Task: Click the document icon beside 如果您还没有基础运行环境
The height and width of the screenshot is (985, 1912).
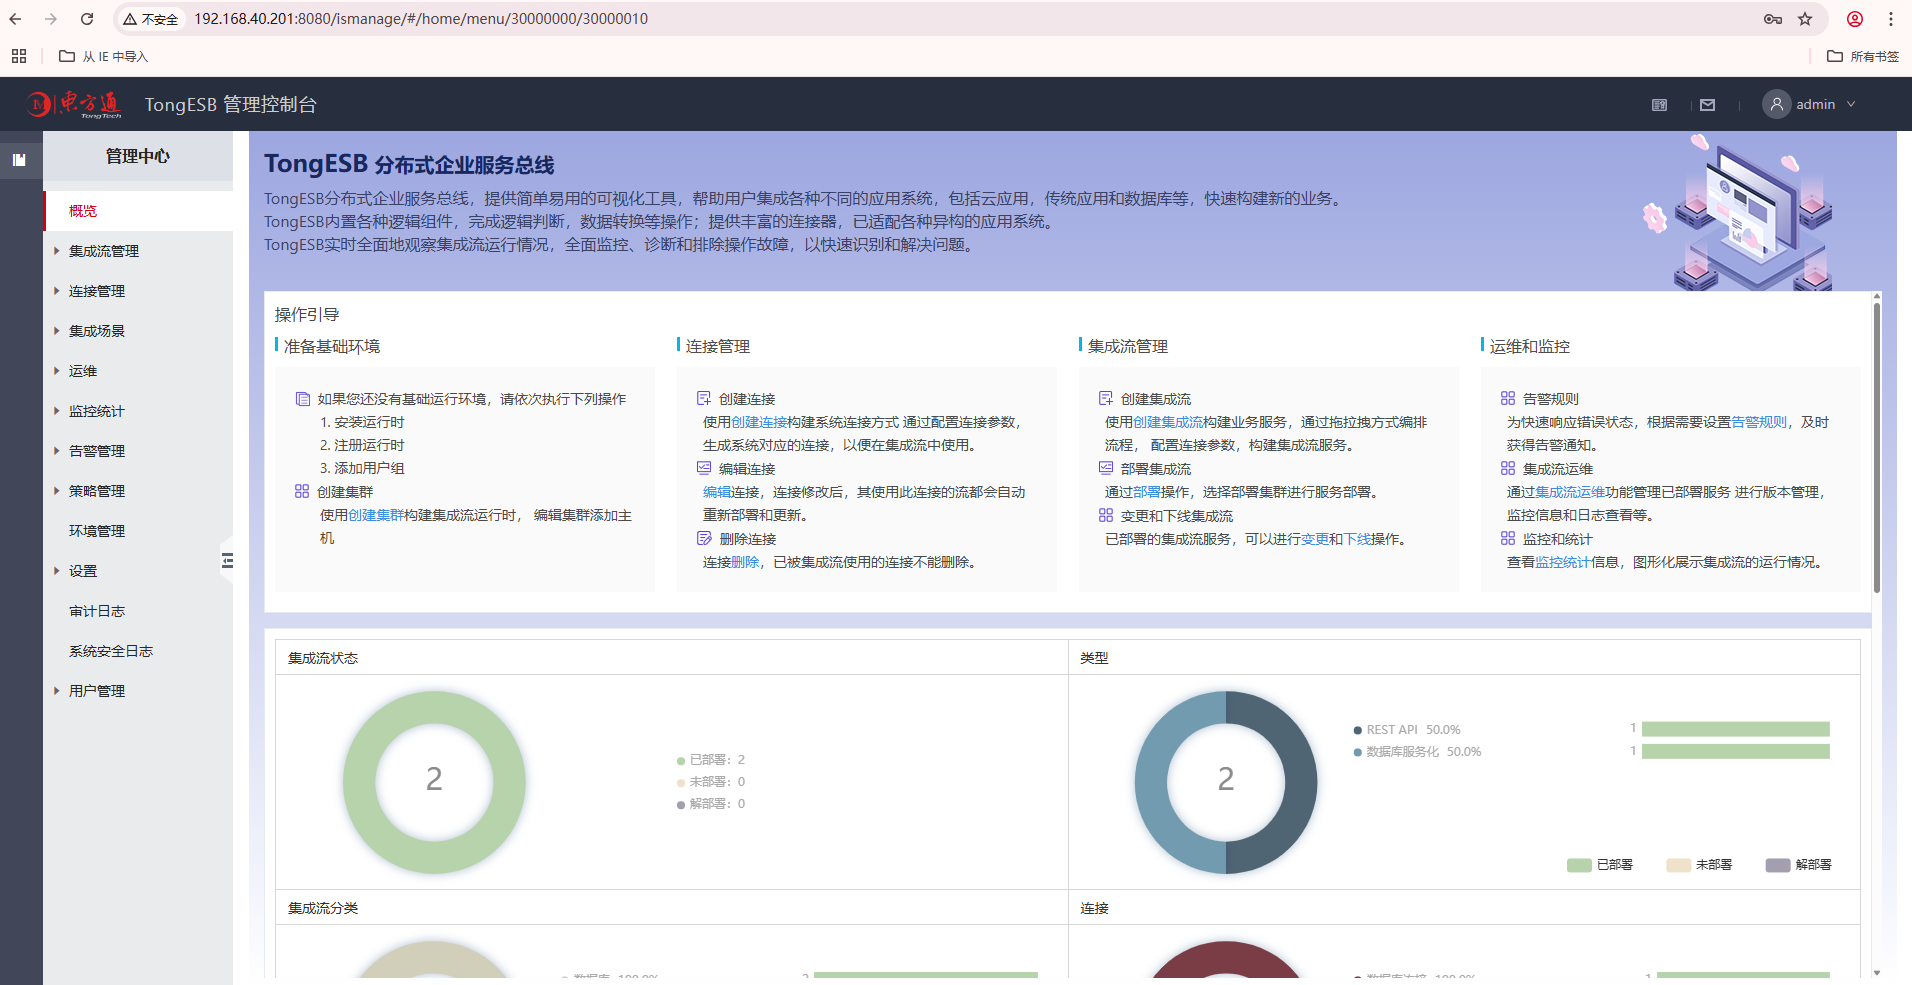Action: (302, 399)
